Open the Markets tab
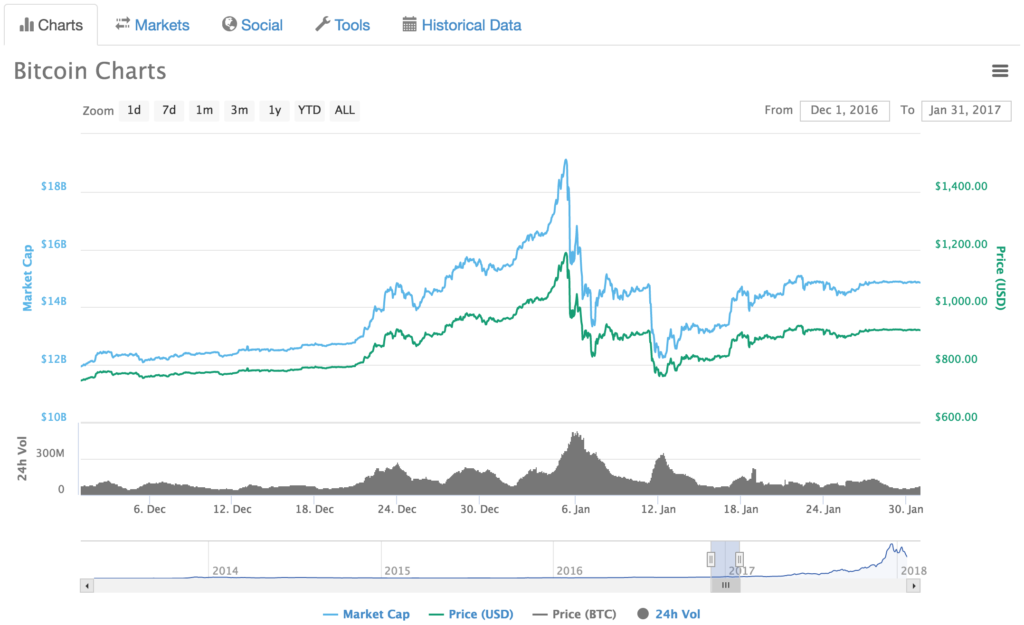Image resolution: width=1024 pixels, height=625 pixels. click(x=152, y=25)
